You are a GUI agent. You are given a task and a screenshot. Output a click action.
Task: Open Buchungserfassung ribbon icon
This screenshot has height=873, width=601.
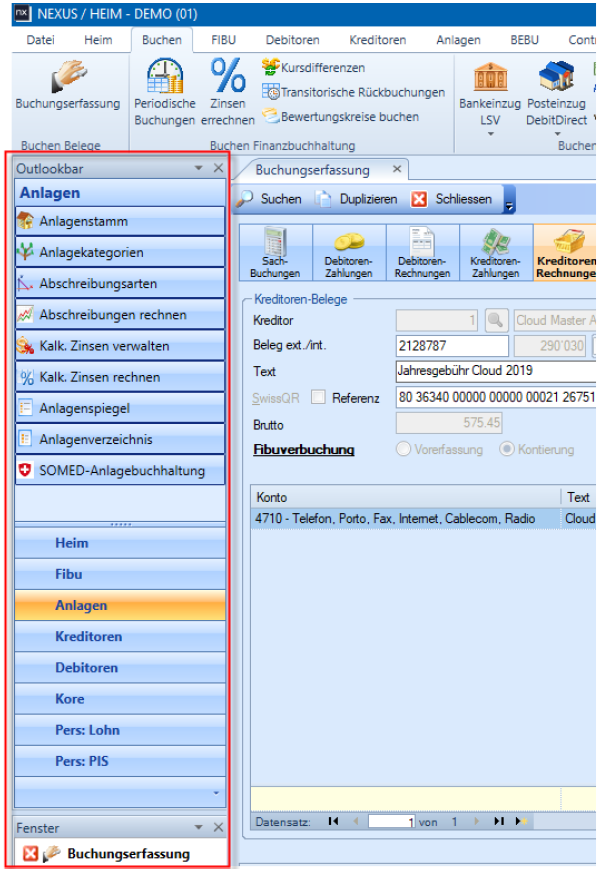[x=69, y=76]
